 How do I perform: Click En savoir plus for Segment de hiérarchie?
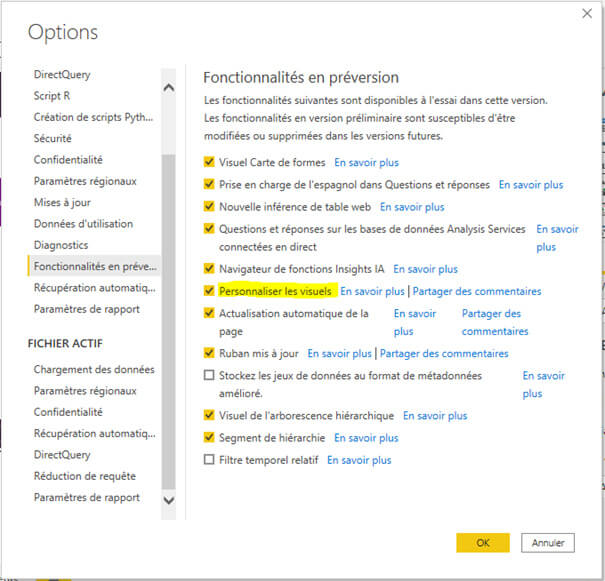point(366,438)
